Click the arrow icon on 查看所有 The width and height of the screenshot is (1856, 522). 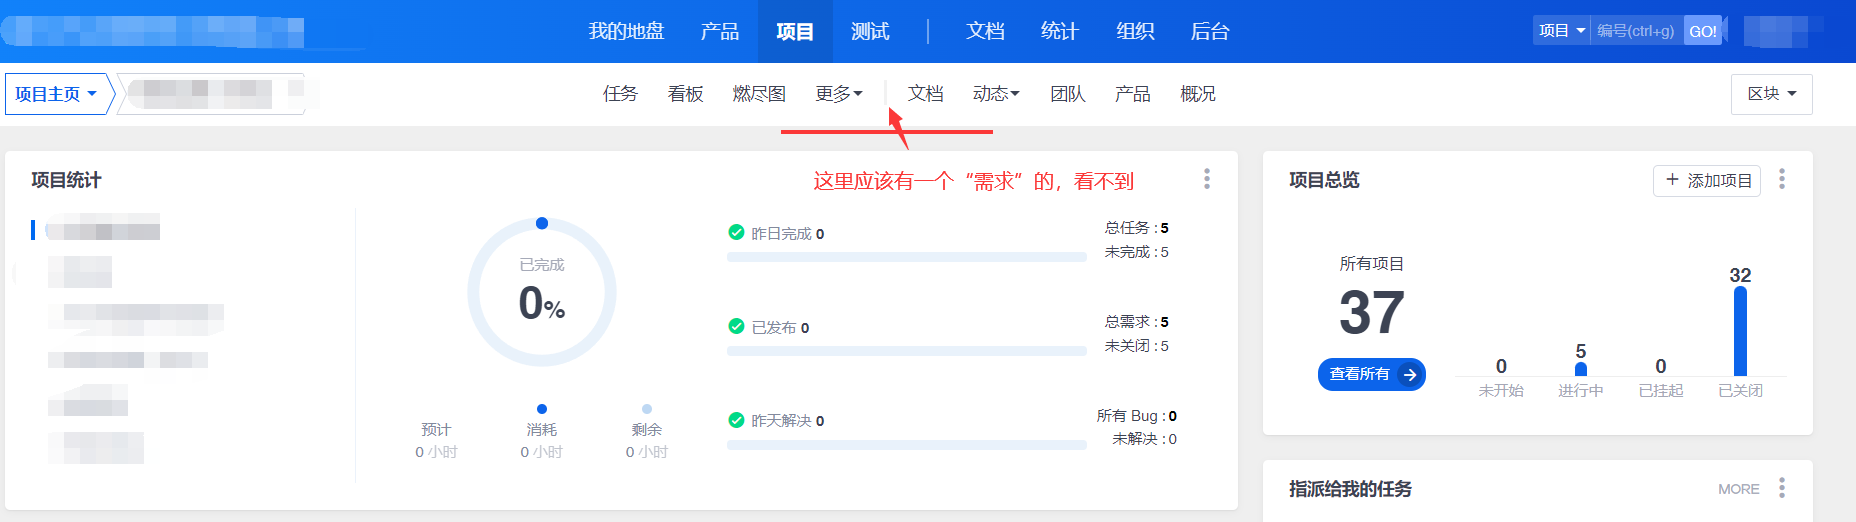click(1410, 375)
